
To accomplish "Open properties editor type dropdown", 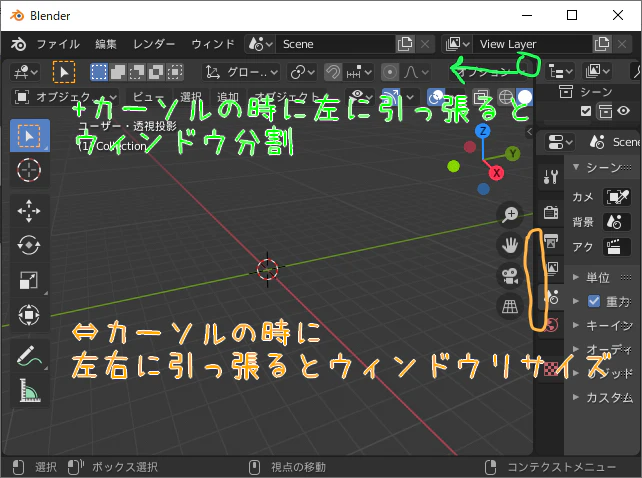I will 559,143.
